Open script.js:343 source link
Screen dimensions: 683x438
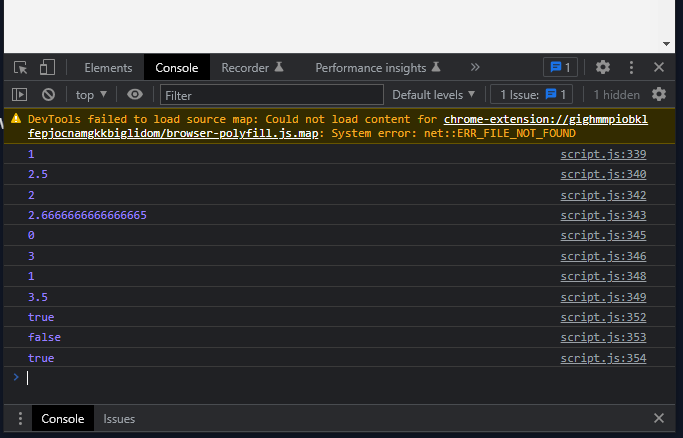(603, 215)
